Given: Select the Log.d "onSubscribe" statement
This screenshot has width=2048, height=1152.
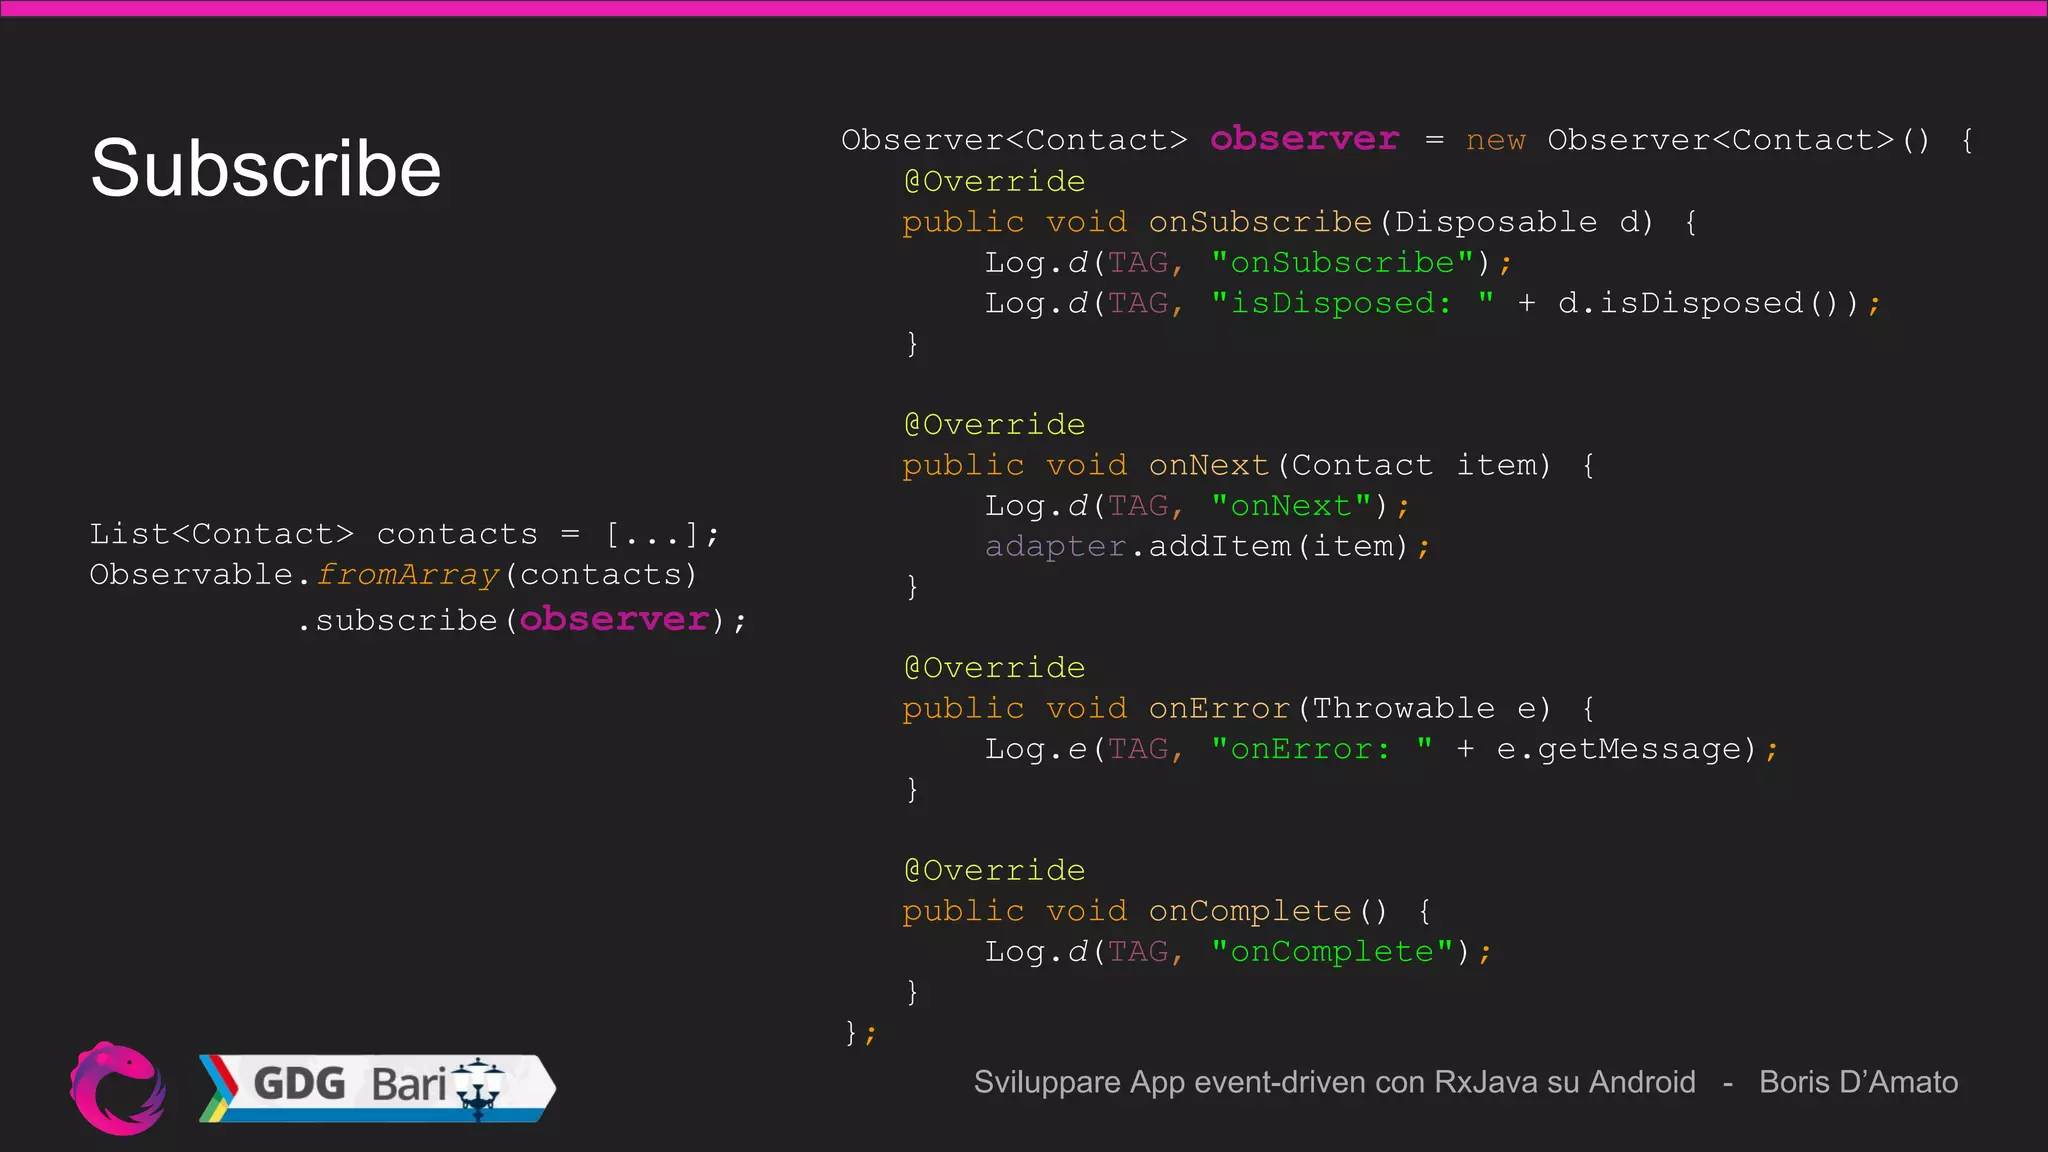Looking at the screenshot, I should pos(1249,263).
